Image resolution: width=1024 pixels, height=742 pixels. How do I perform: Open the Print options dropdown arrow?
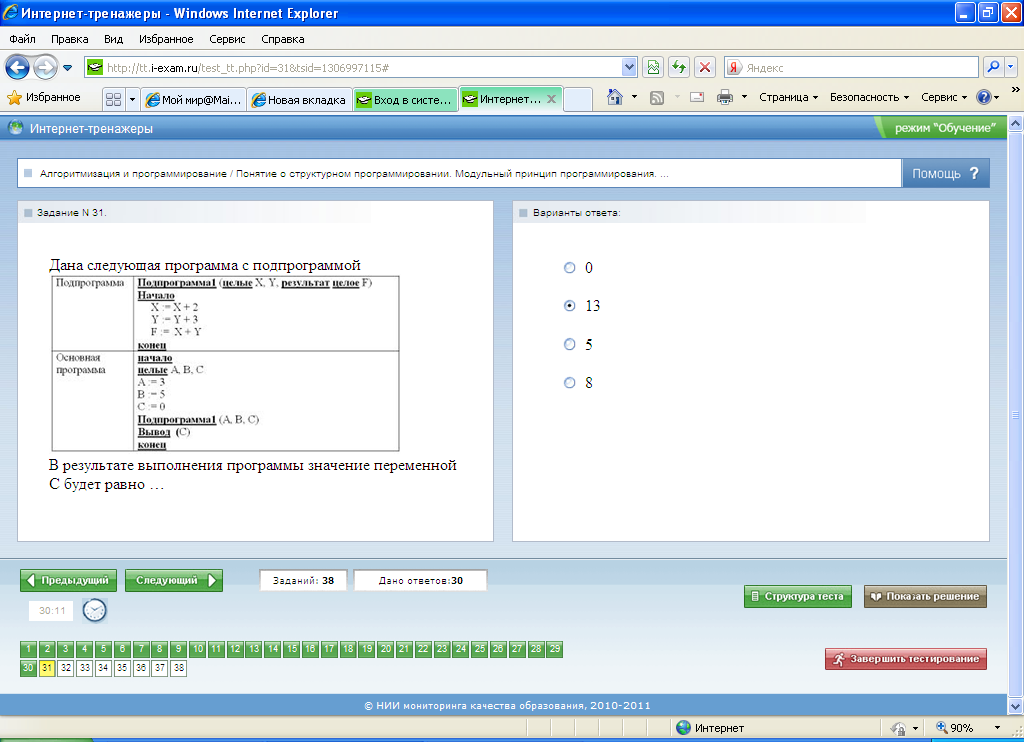744,97
